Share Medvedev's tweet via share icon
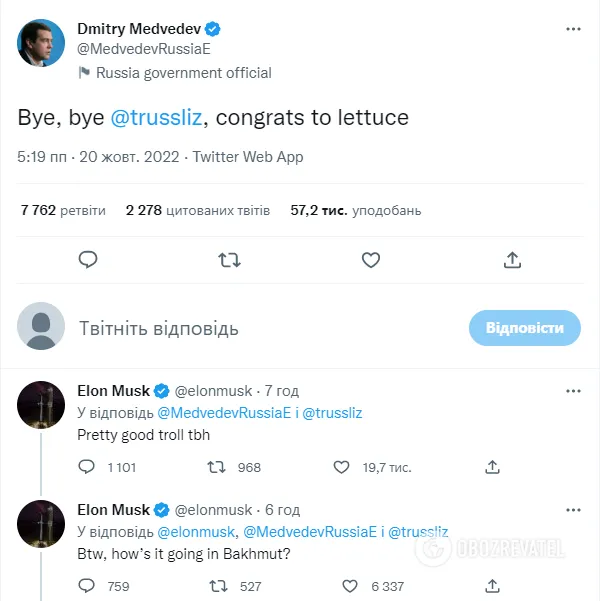The width and height of the screenshot is (600, 601). [512, 260]
